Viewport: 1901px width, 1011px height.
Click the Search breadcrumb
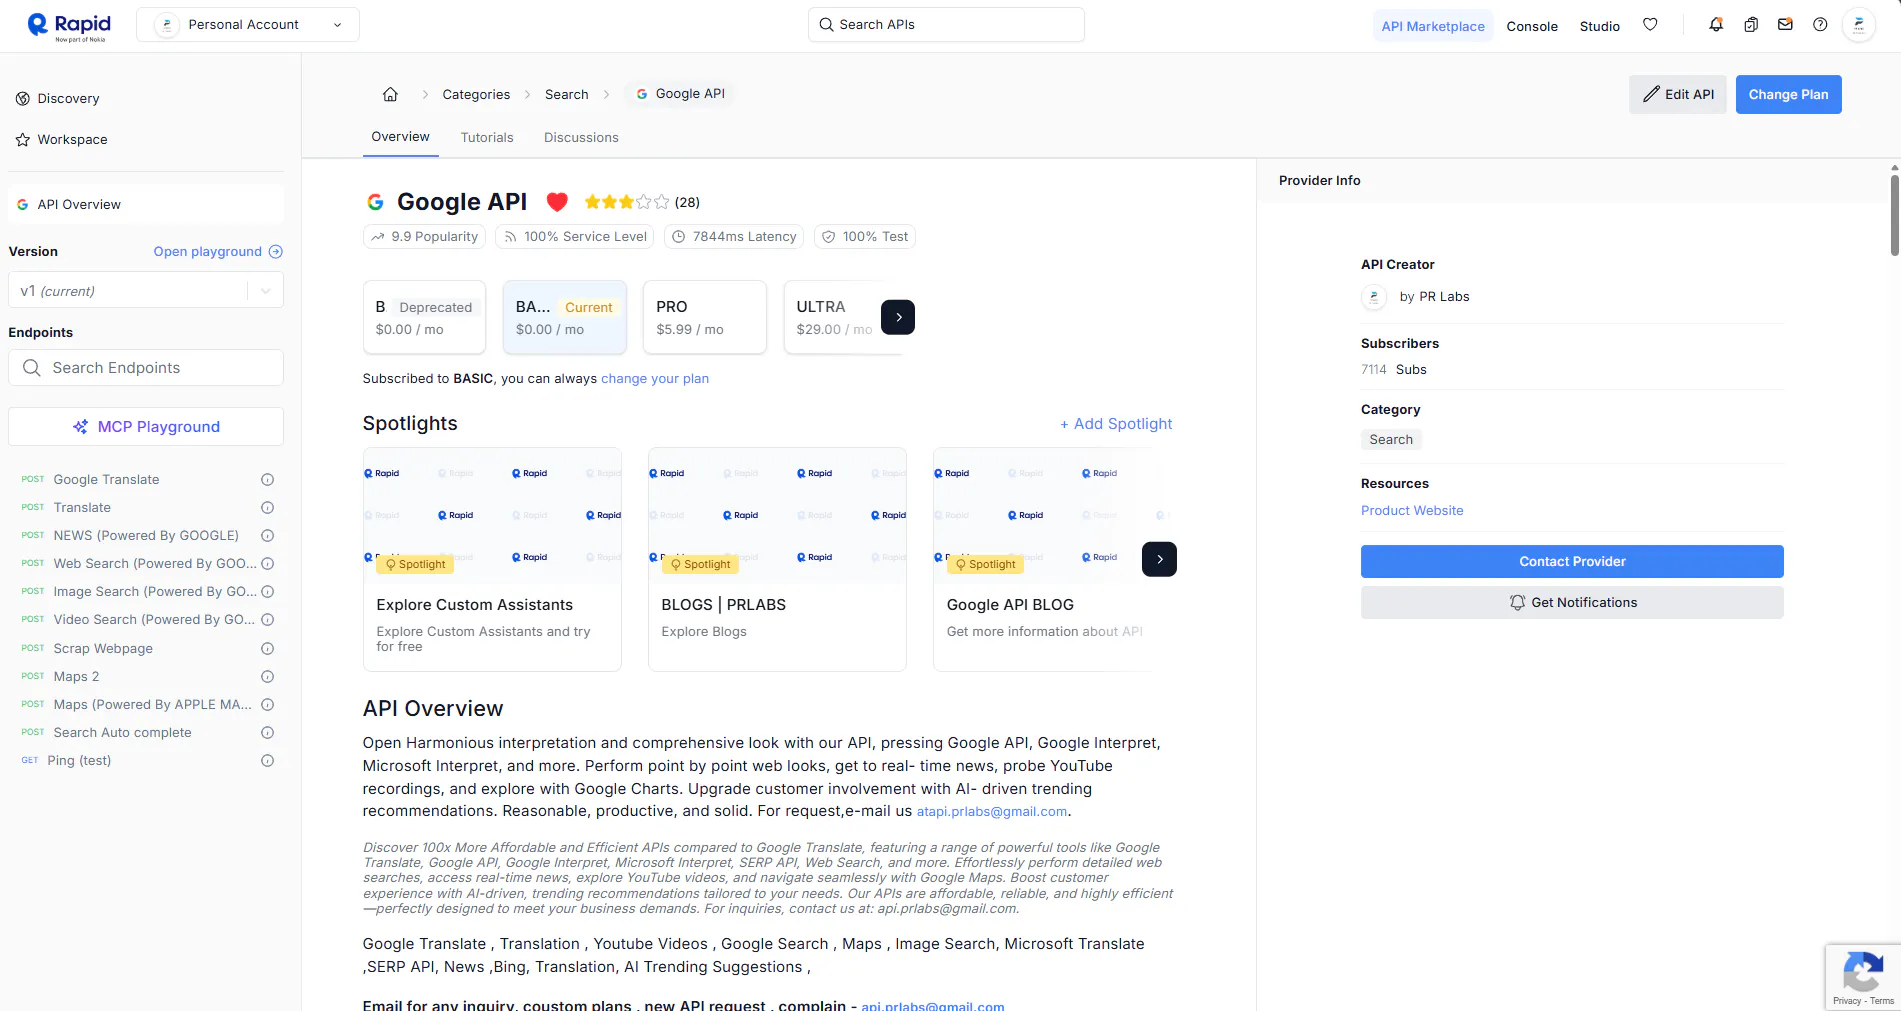tap(566, 94)
